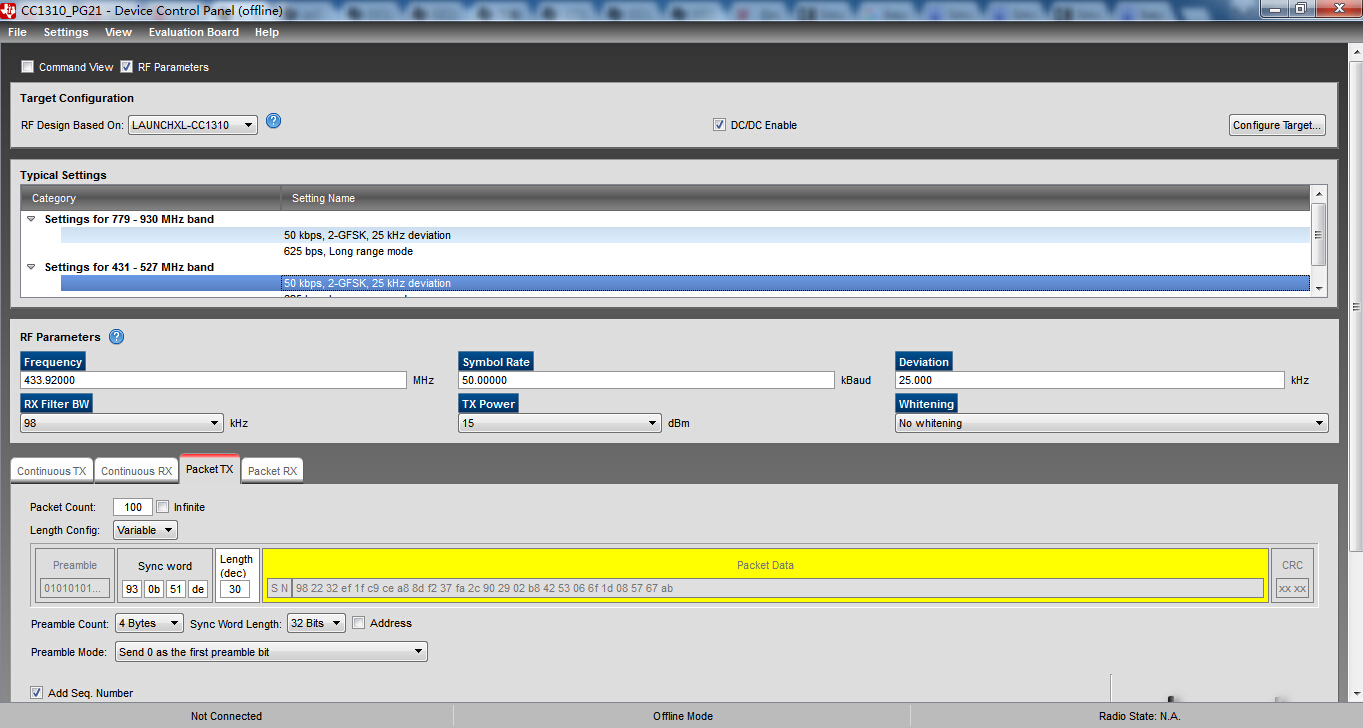Image resolution: width=1363 pixels, height=728 pixels.
Task: Open the File menu
Action: (17, 32)
